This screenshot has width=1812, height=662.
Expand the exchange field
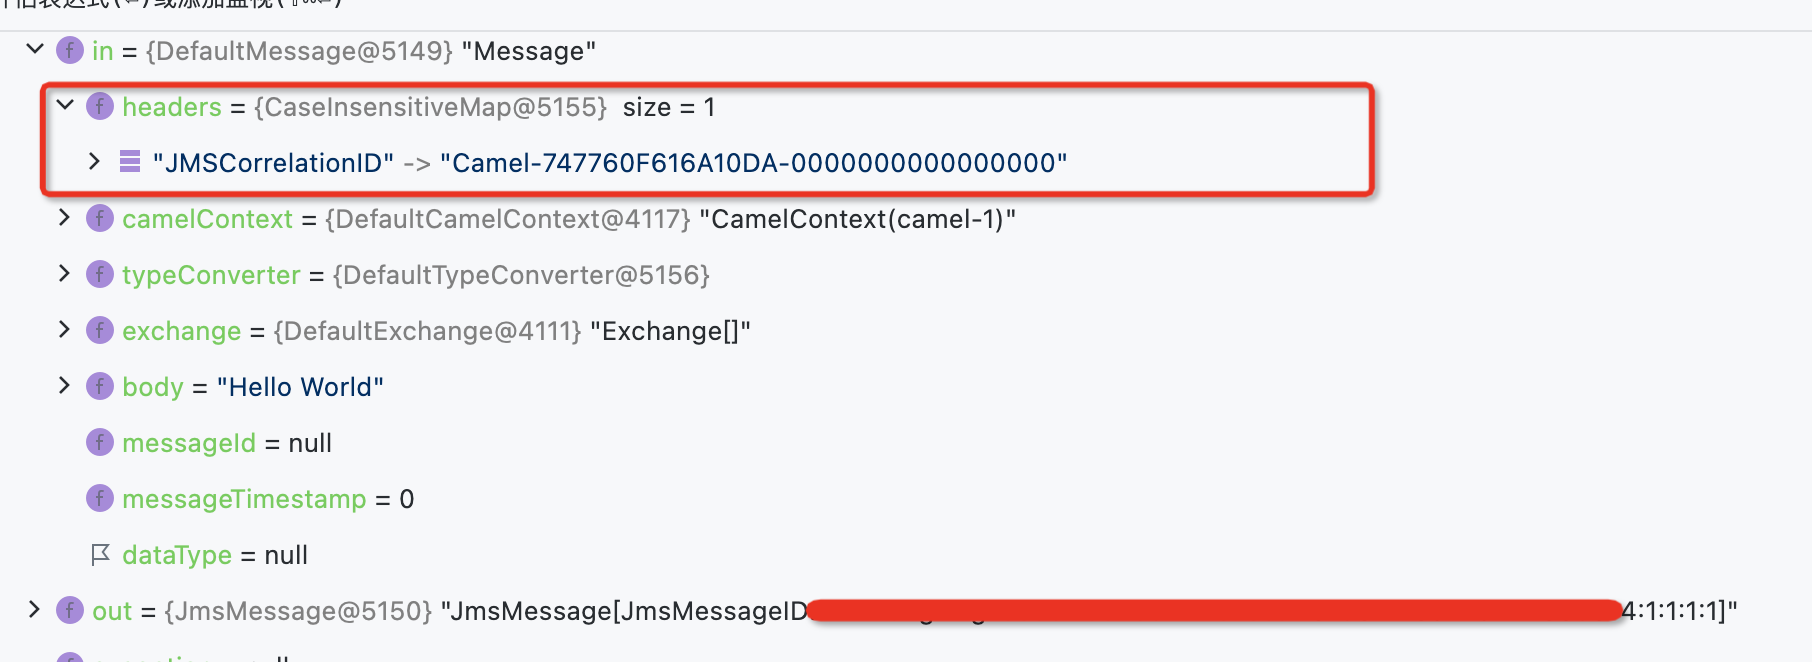(x=64, y=329)
